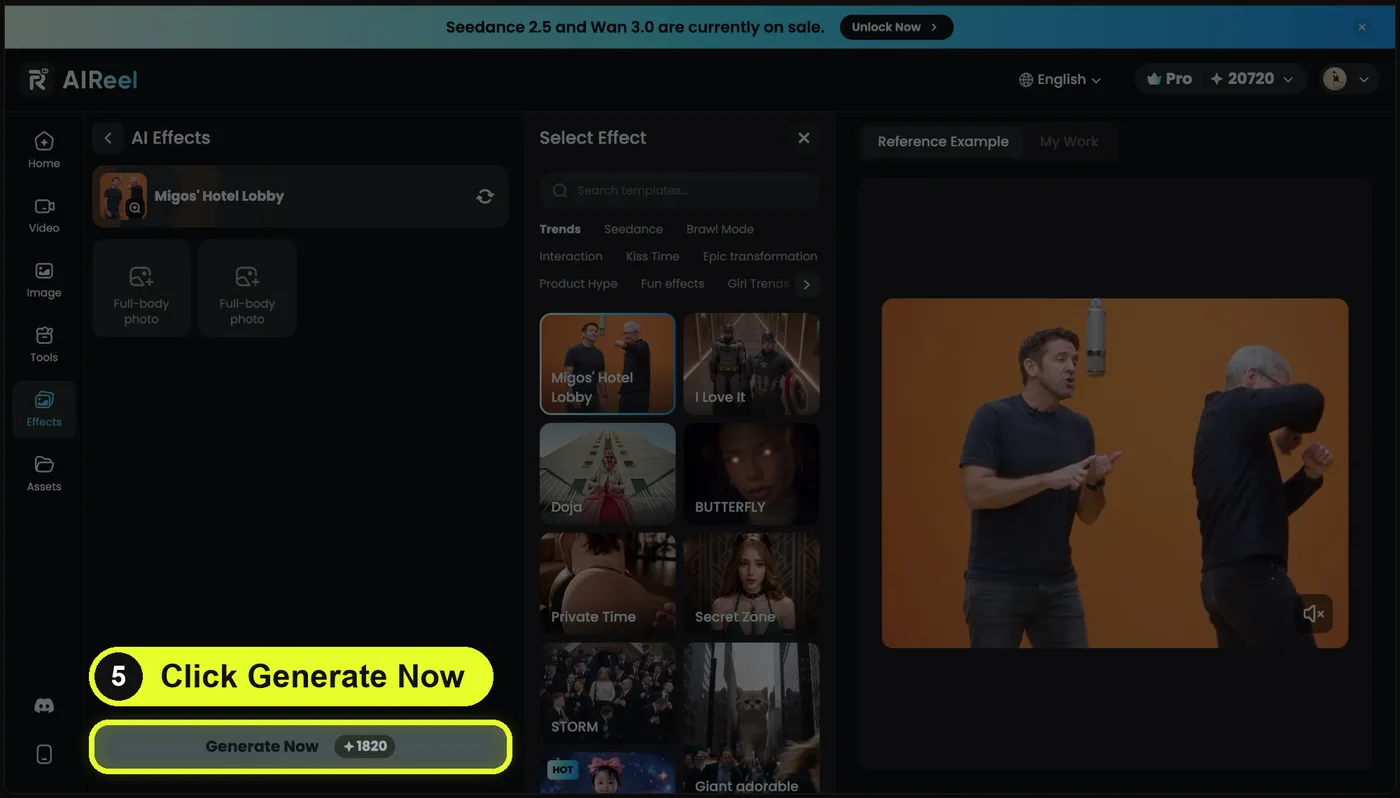Click Generate Now button
The height and width of the screenshot is (798, 1400).
[x=300, y=746]
